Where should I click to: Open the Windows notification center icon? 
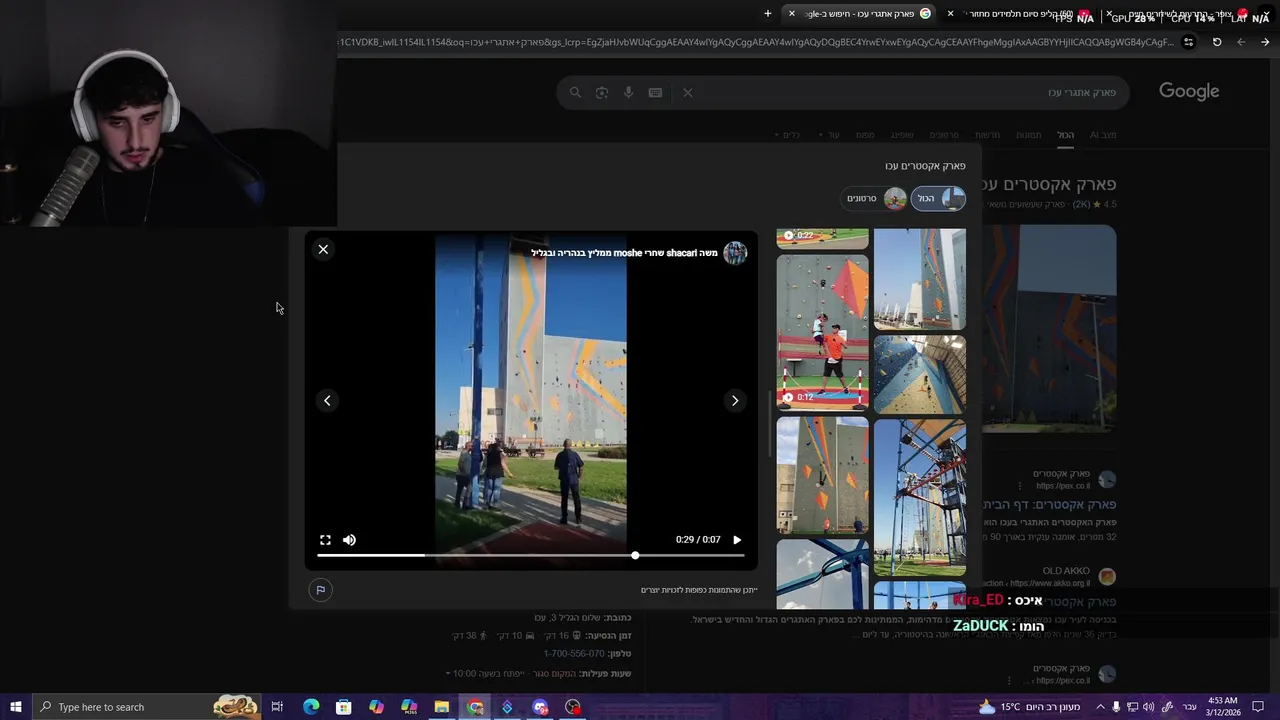(x=1259, y=707)
